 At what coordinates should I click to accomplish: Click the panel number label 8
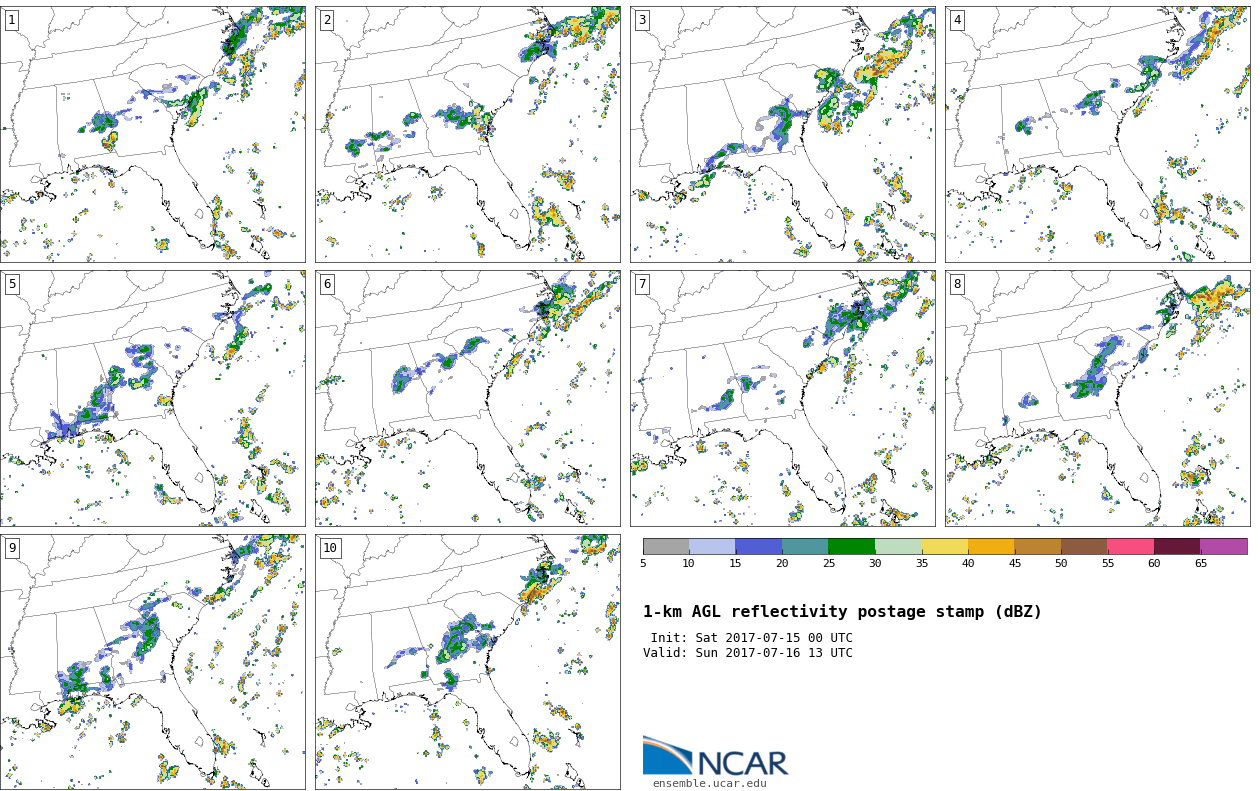click(x=957, y=284)
